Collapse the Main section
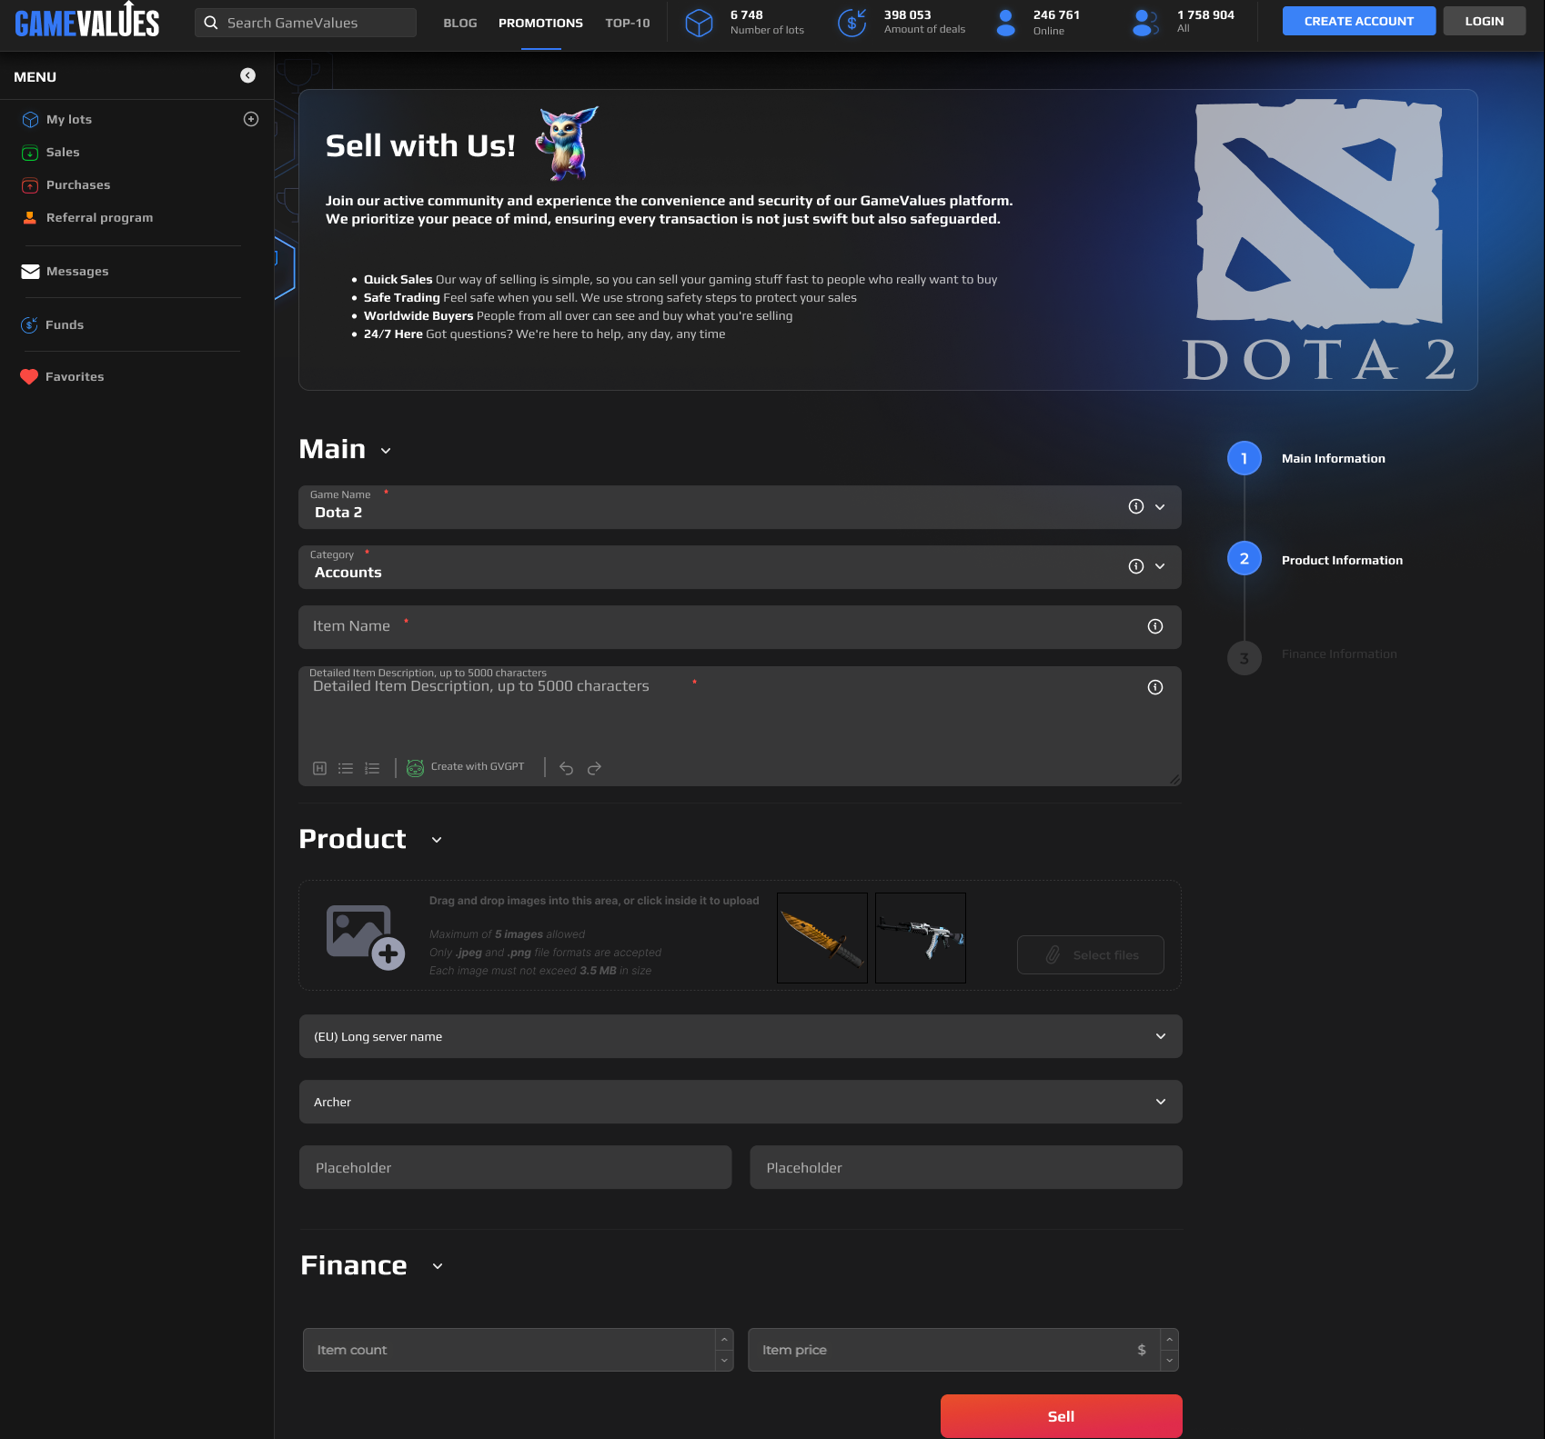Screen dimensions: 1545x1439 click(386, 451)
